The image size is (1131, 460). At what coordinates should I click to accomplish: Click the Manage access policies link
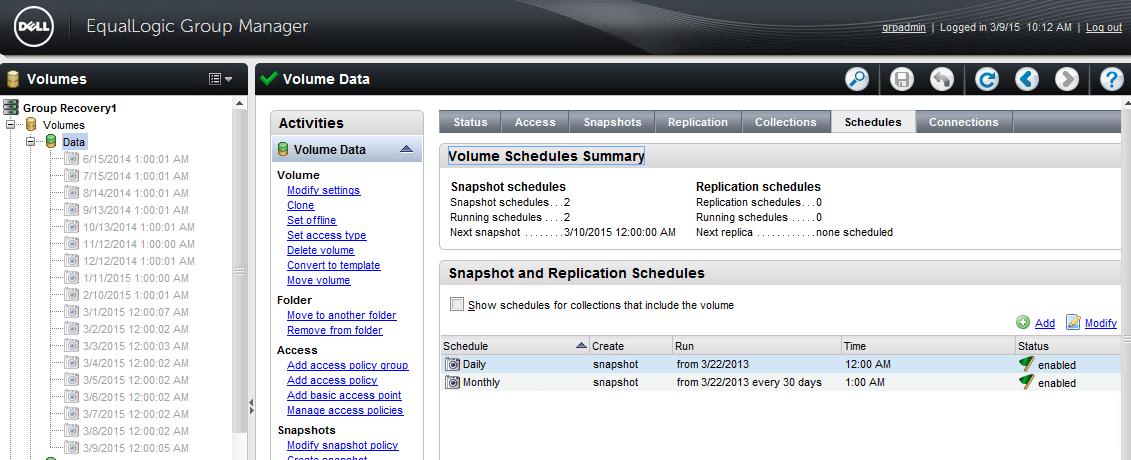tap(345, 410)
